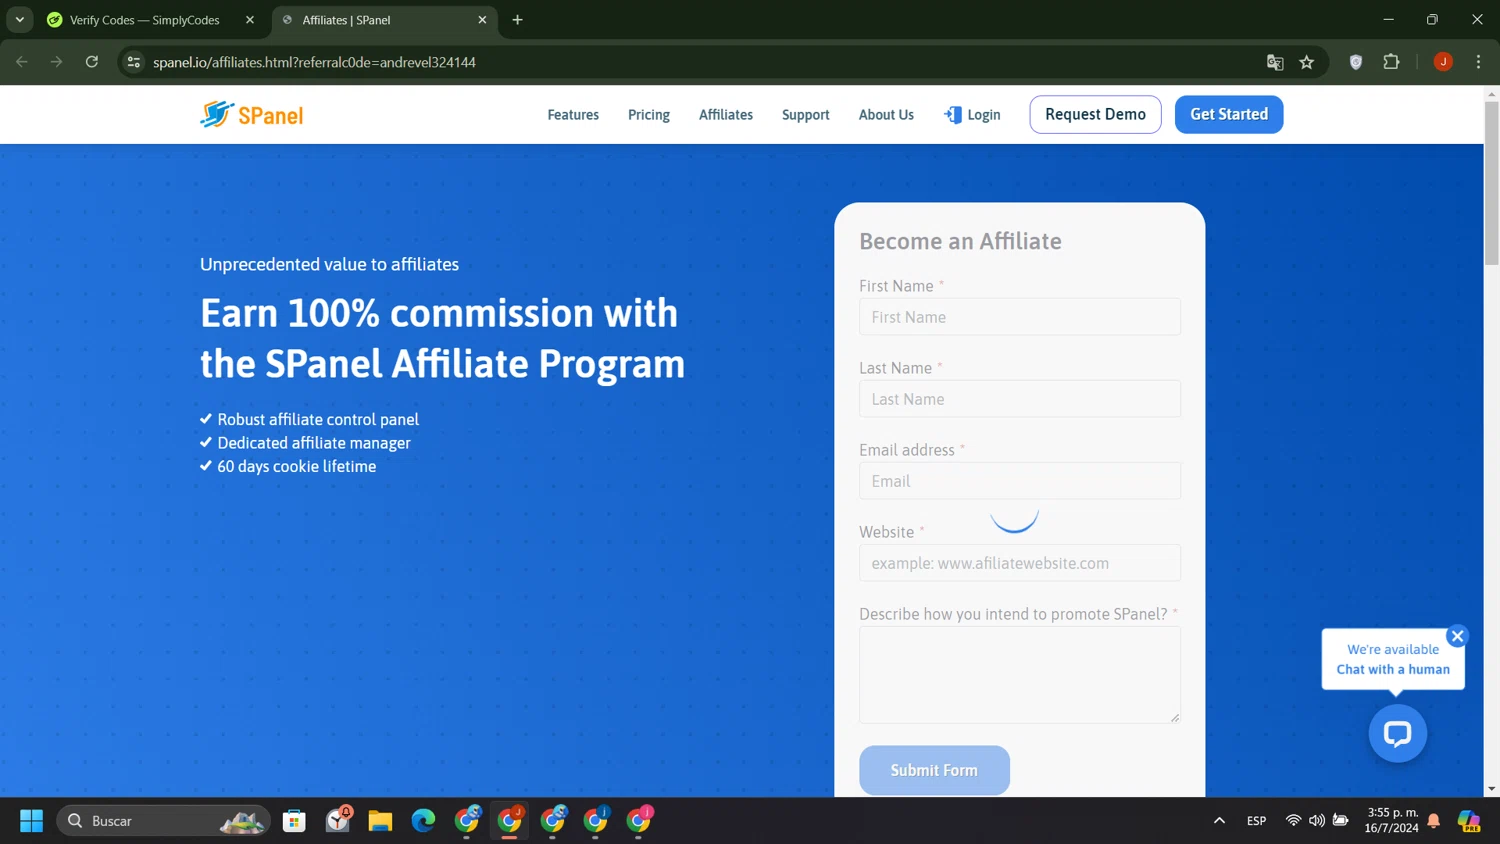Reload the page

click(92, 62)
